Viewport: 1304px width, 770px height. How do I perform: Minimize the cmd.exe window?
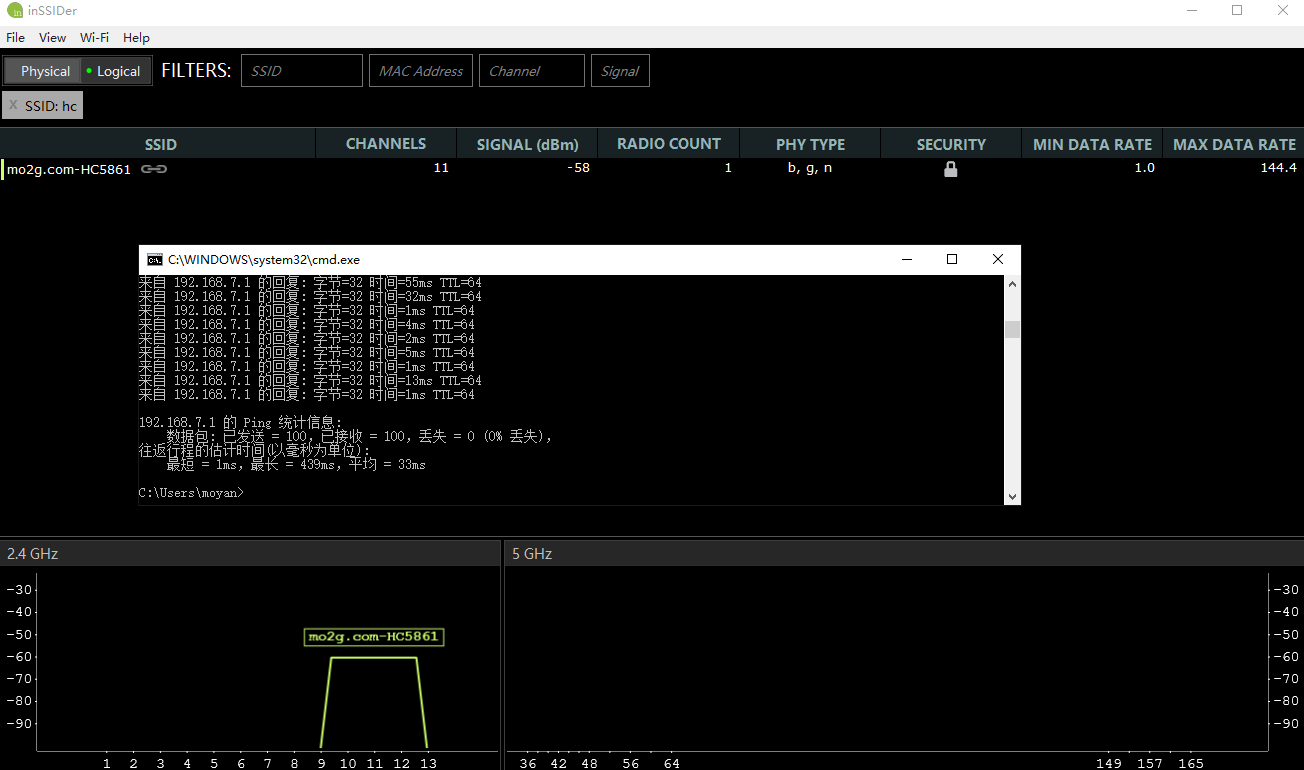coord(907,259)
